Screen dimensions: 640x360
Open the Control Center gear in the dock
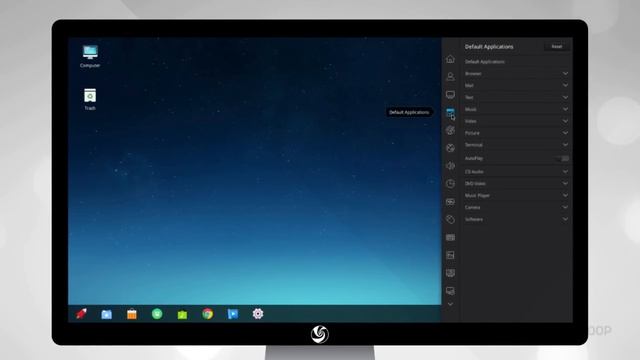point(258,314)
